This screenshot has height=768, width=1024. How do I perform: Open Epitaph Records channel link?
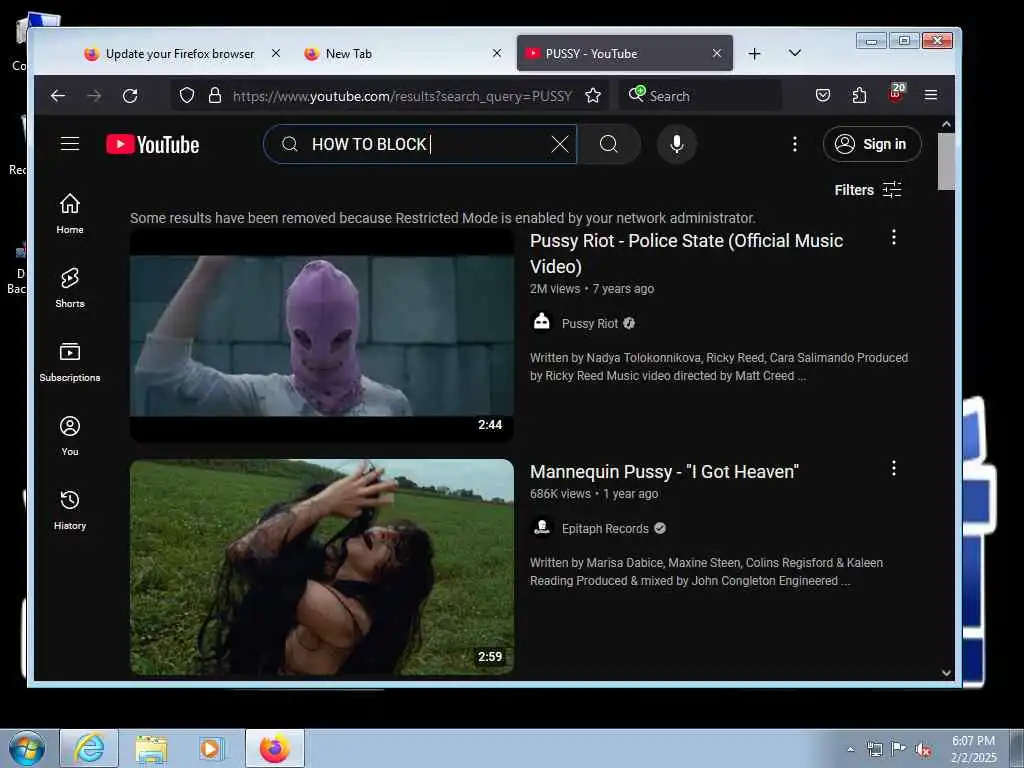[605, 529]
